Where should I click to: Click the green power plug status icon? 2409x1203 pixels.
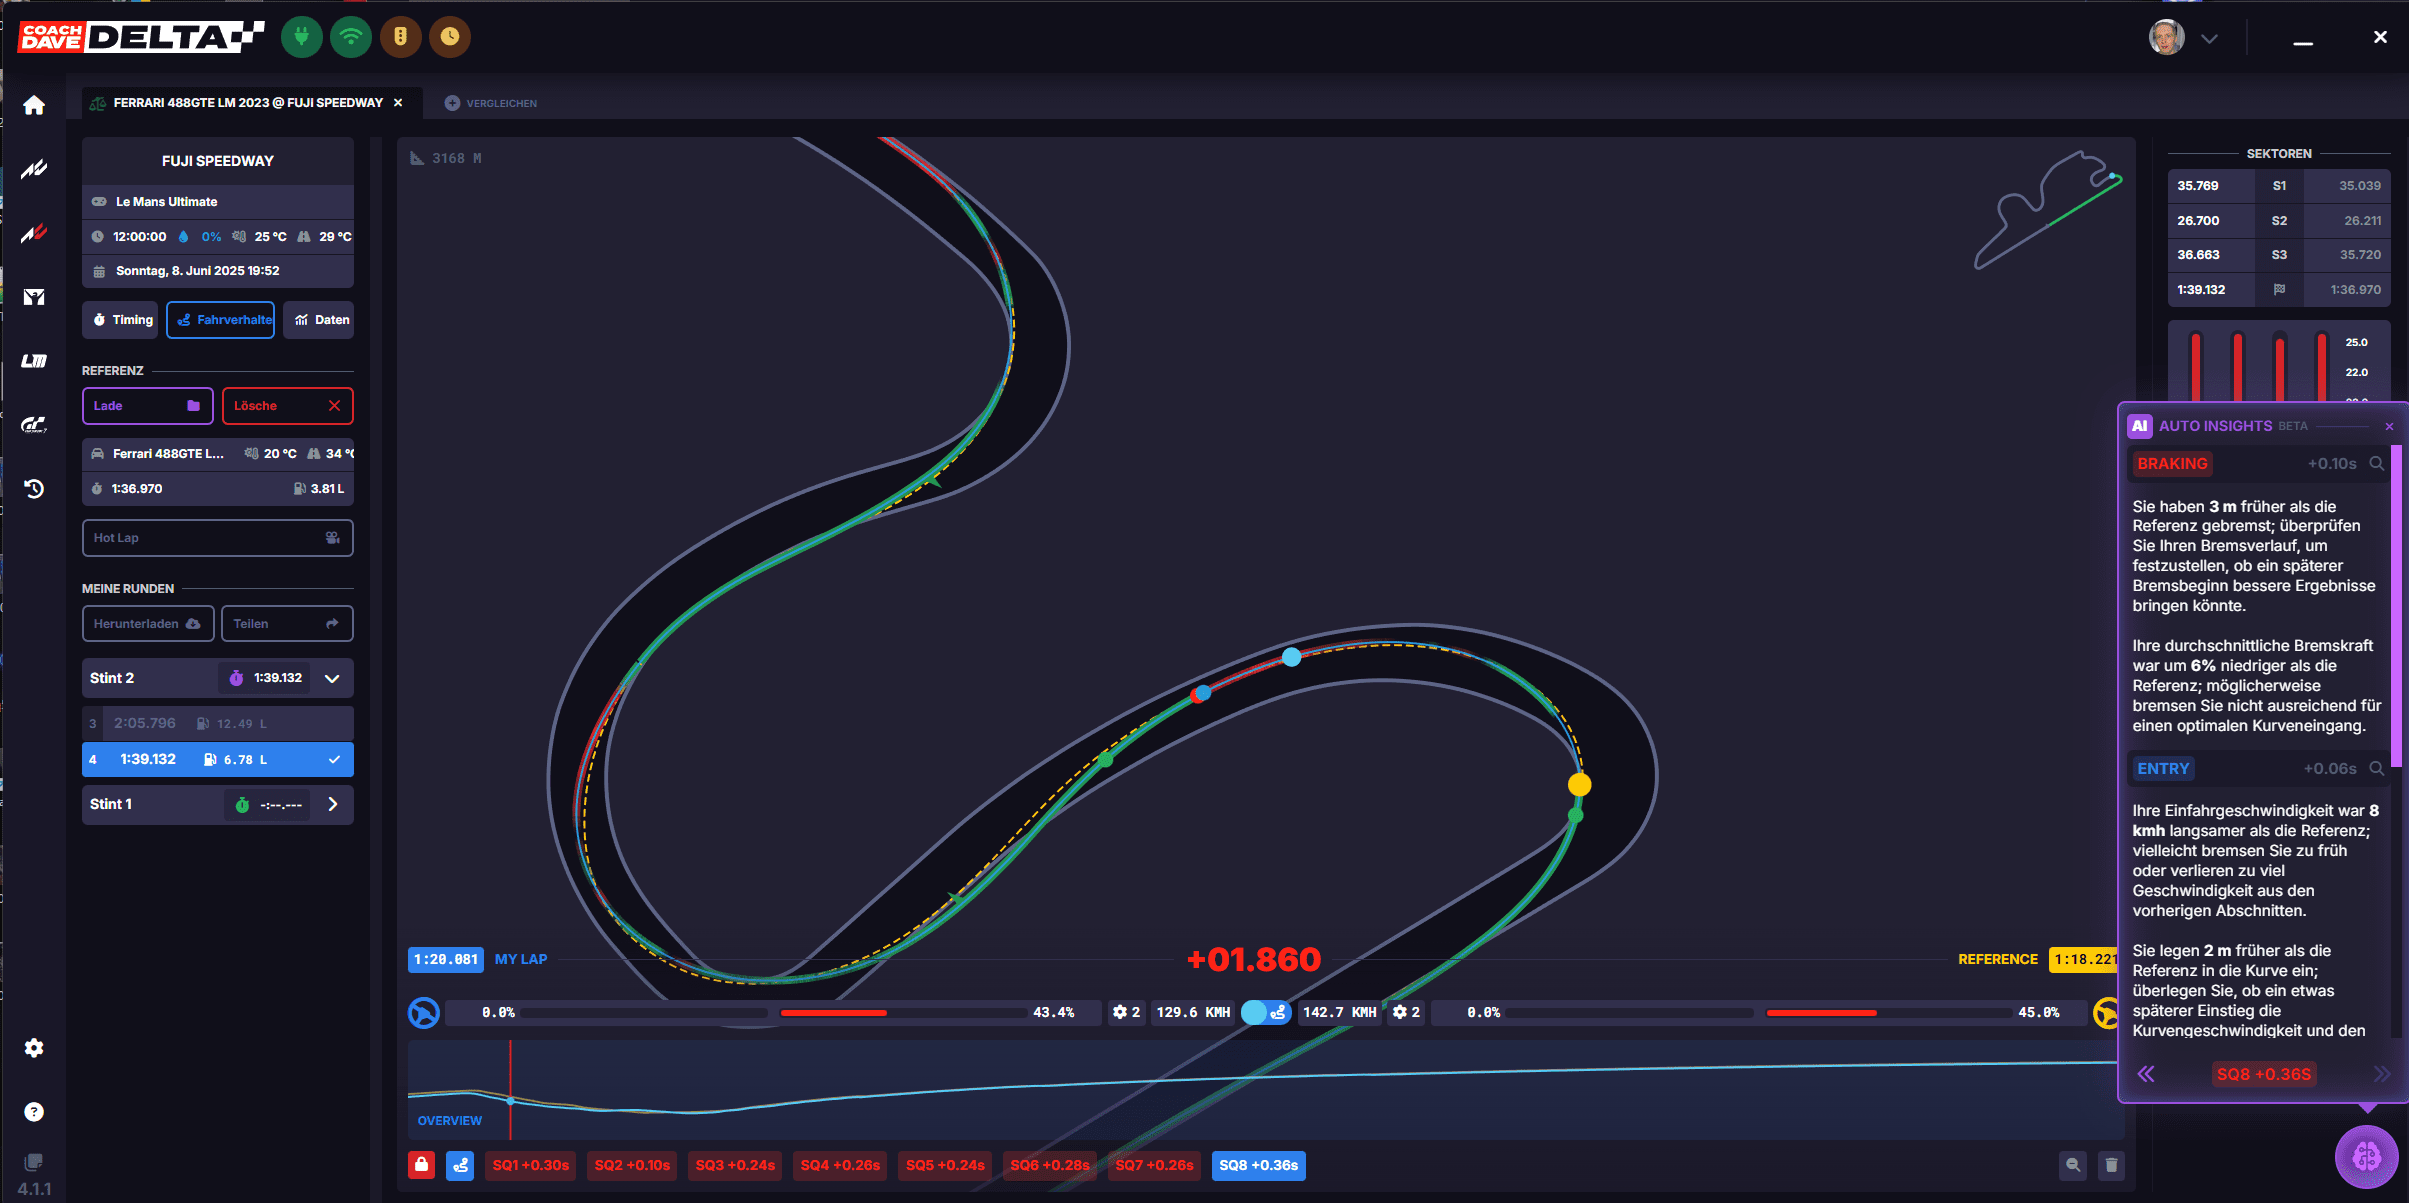(301, 37)
